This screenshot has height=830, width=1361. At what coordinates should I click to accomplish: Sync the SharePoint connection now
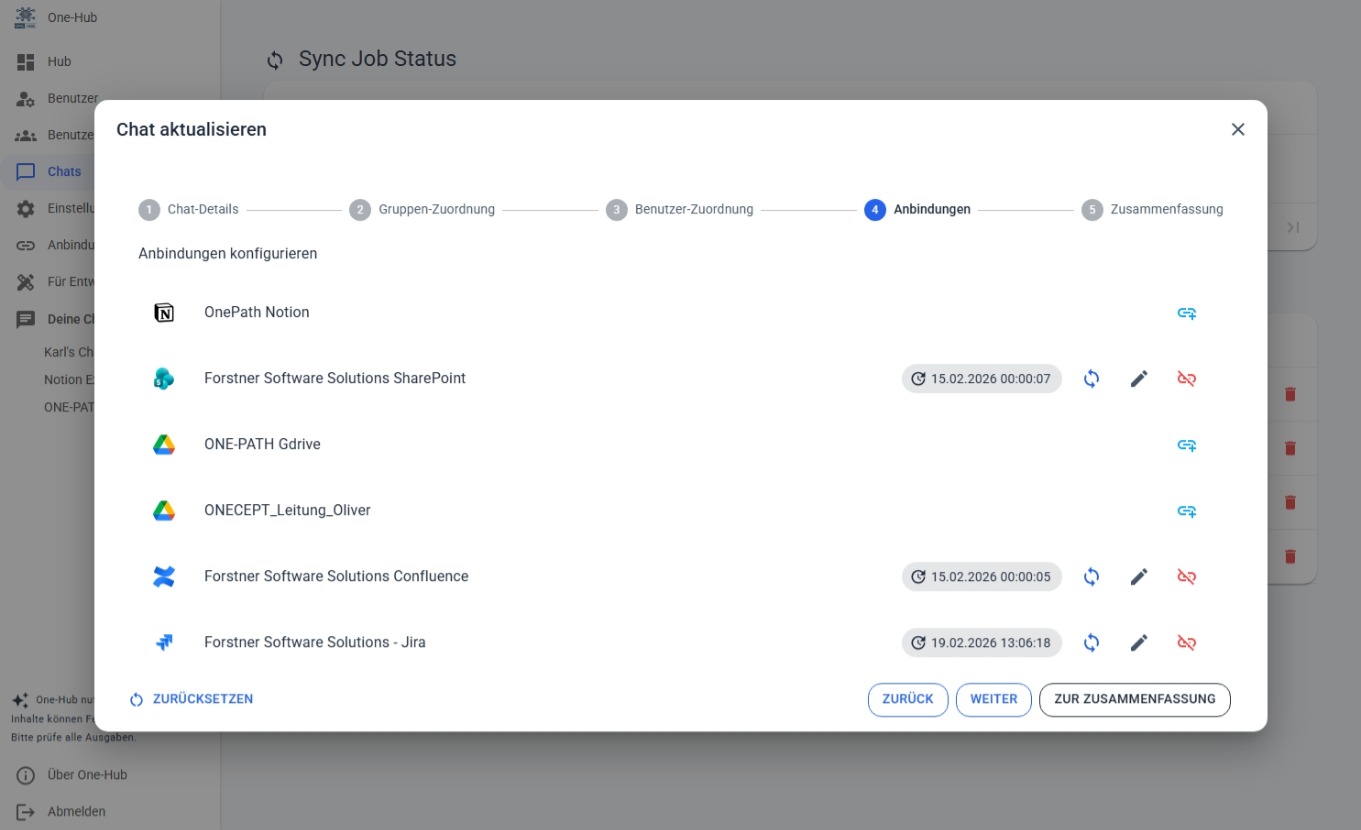1091,379
